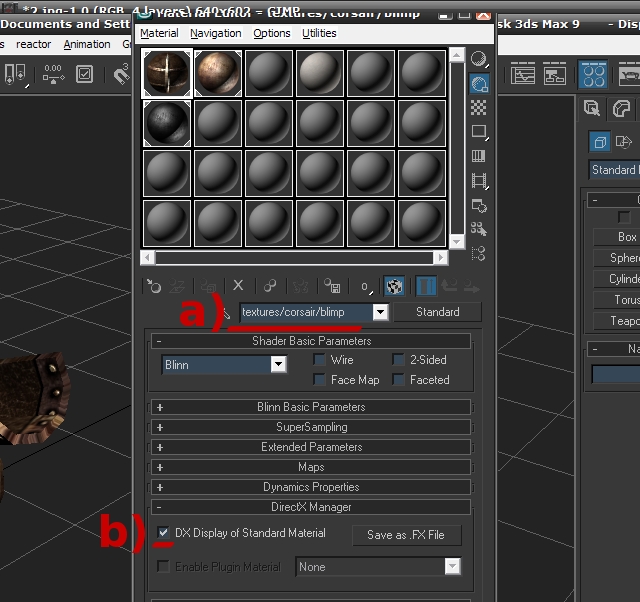Expand the SuperSampling rollout

311,427
